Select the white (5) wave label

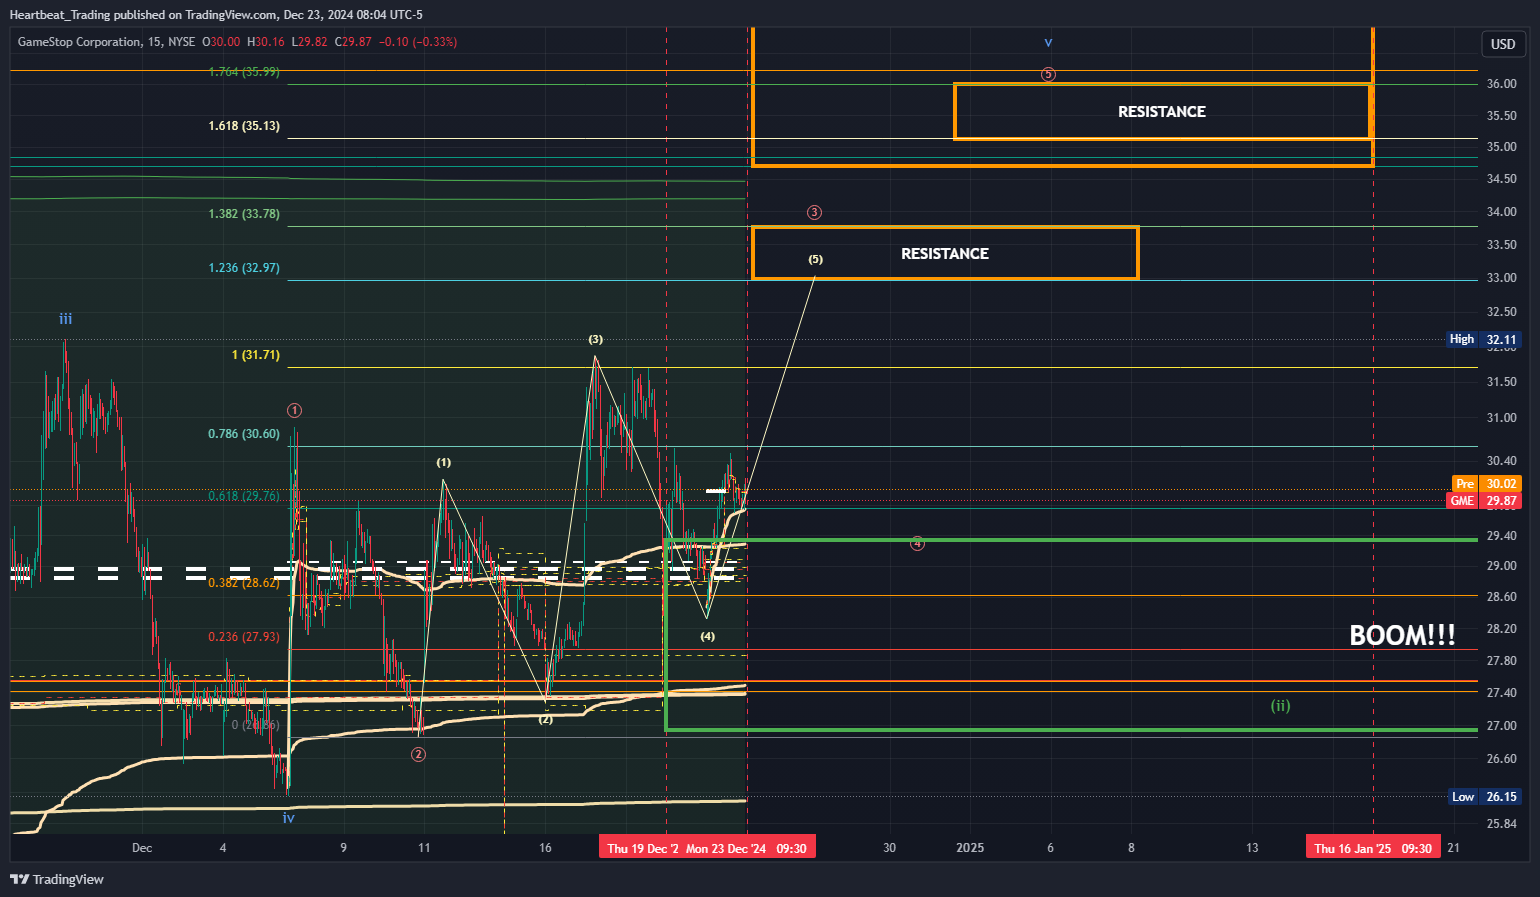(815, 259)
